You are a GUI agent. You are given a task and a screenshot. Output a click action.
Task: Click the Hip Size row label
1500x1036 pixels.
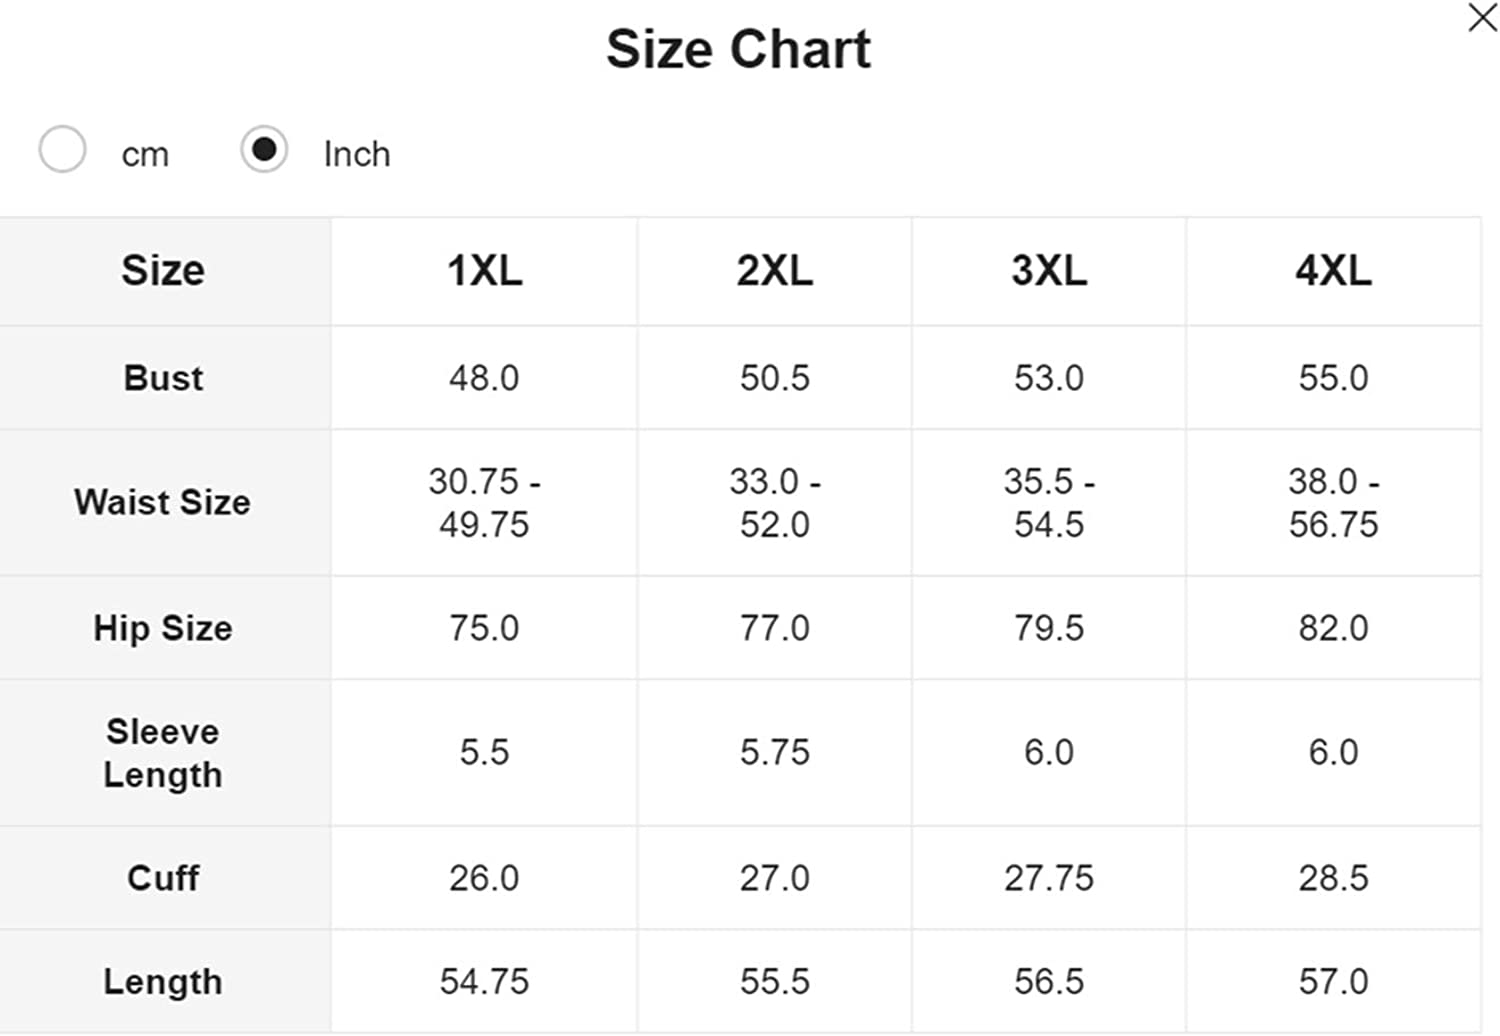click(x=163, y=628)
